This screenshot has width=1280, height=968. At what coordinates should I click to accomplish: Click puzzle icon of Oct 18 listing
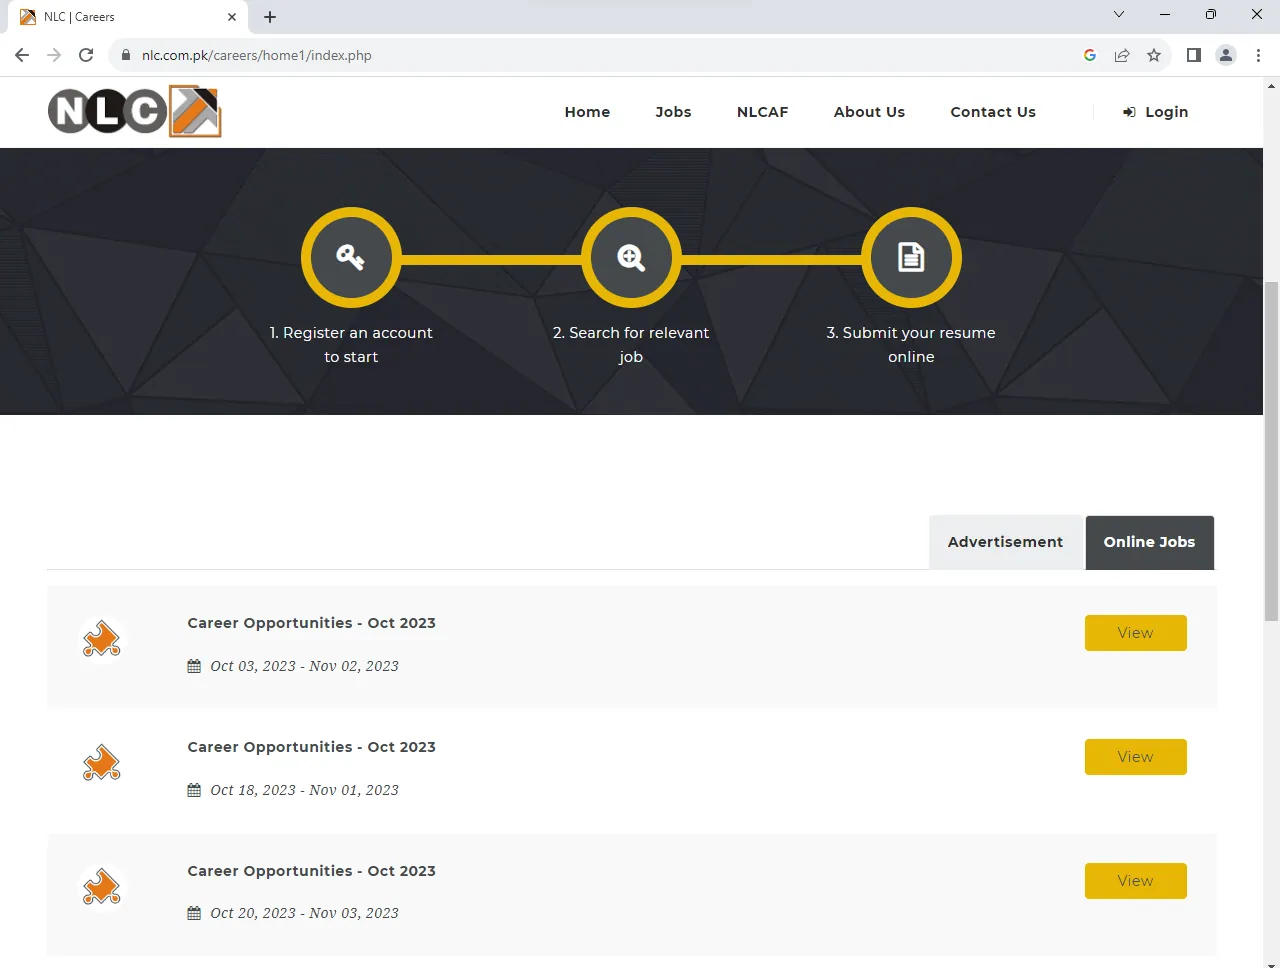click(x=102, y=763)
